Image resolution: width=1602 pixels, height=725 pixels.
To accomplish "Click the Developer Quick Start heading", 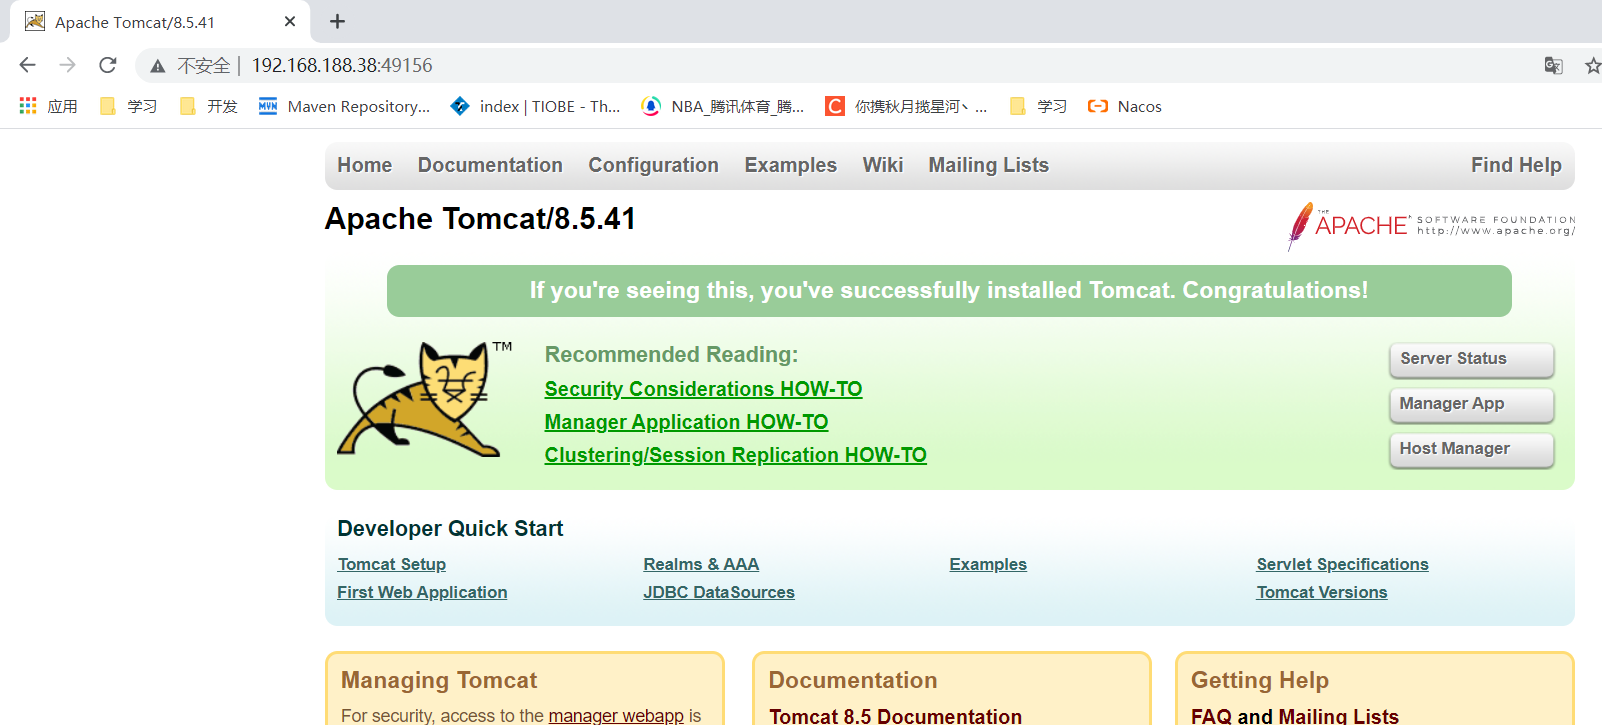I will [450, 528].
